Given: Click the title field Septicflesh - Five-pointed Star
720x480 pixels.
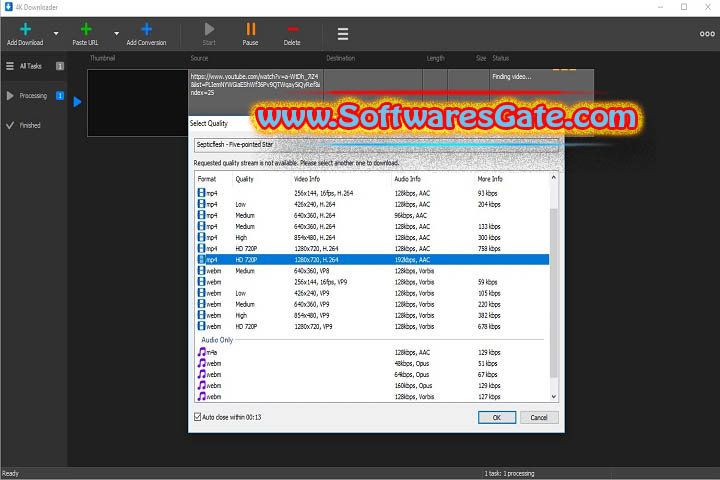Looking at the screenshot, I should point(376,145).
